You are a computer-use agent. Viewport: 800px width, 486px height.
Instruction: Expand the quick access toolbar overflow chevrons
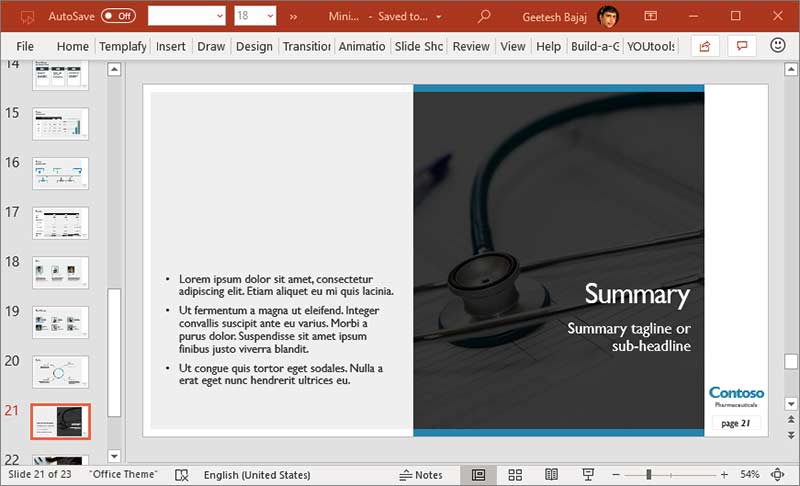293,16
